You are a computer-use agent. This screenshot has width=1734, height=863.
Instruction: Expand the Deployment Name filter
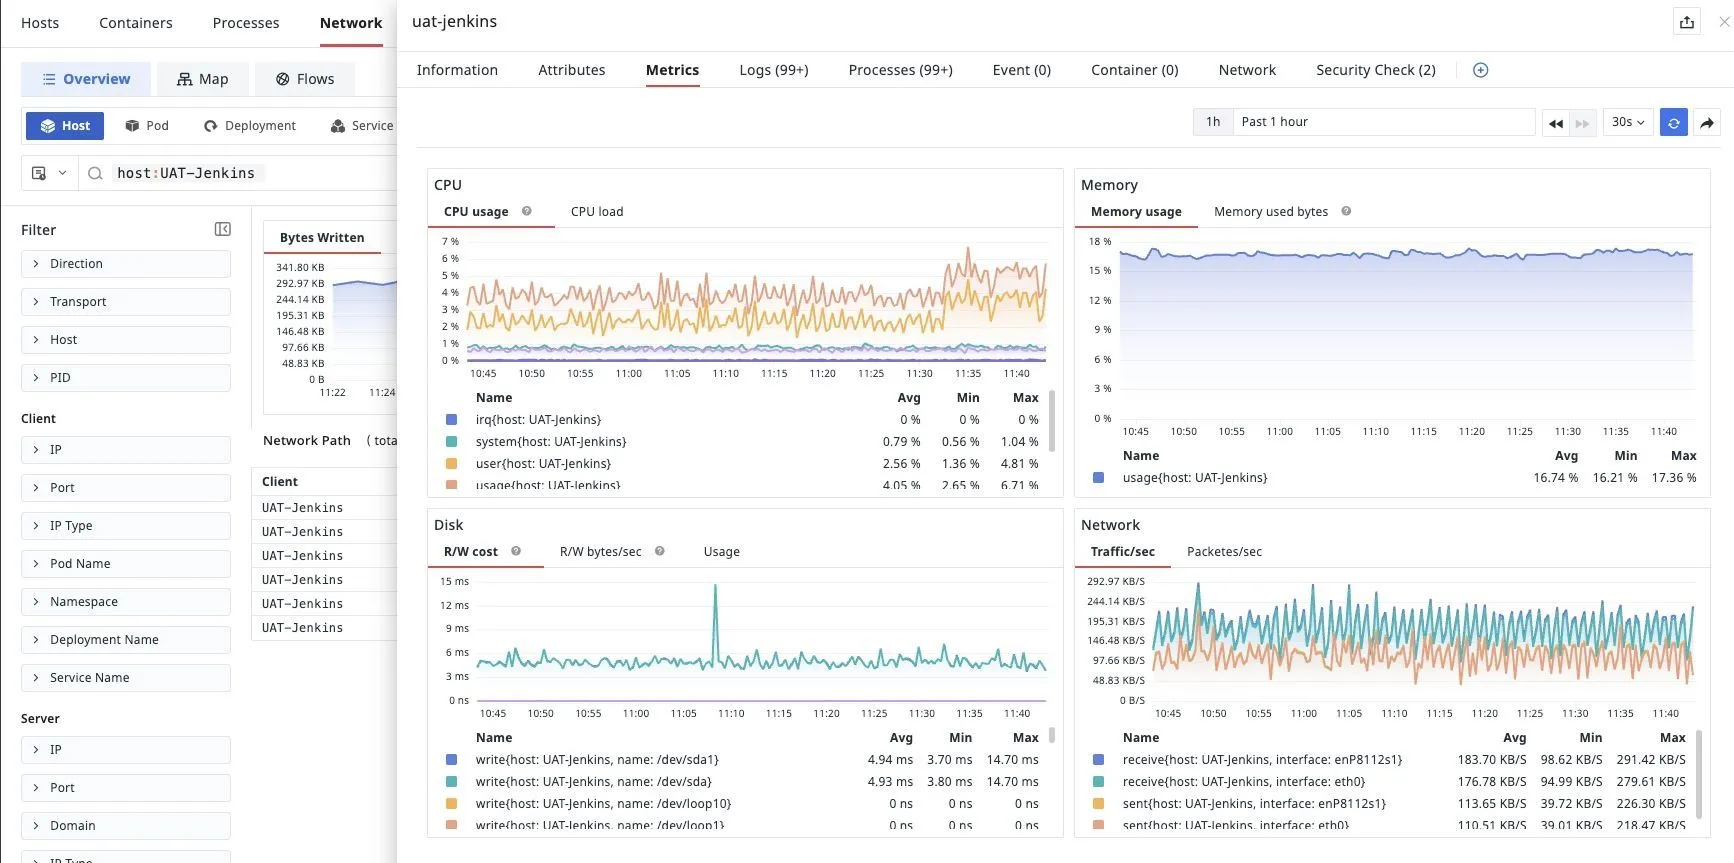pos(126,640)
